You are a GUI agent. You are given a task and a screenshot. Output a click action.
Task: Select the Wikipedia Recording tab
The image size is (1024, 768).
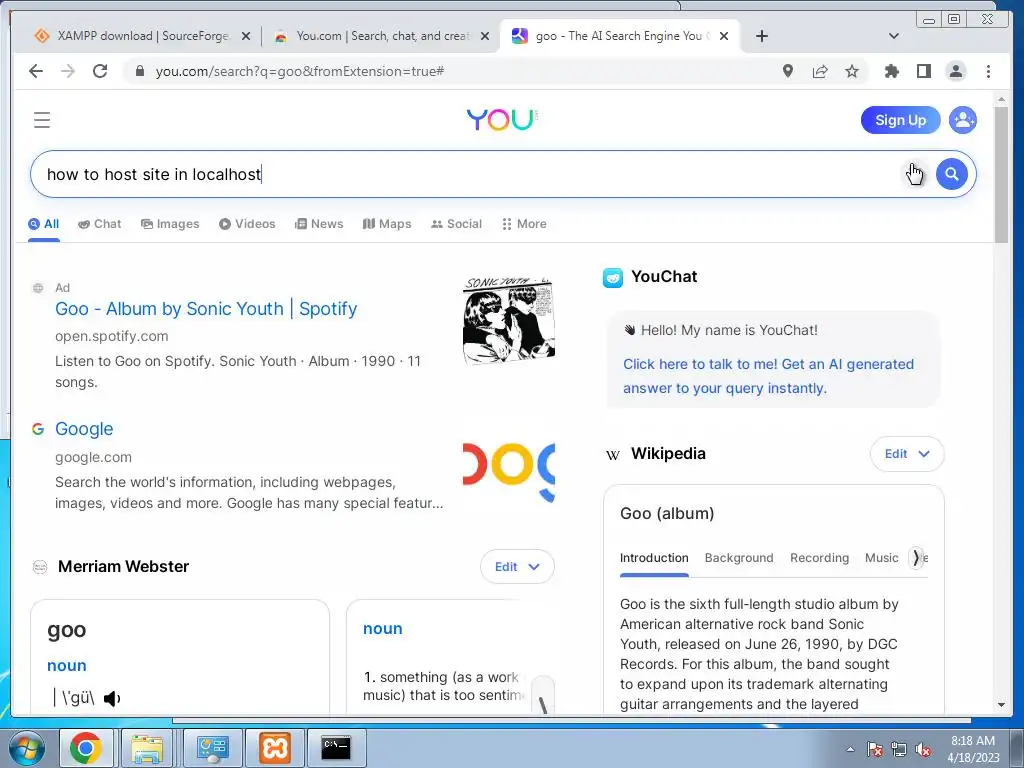(819, 558)
